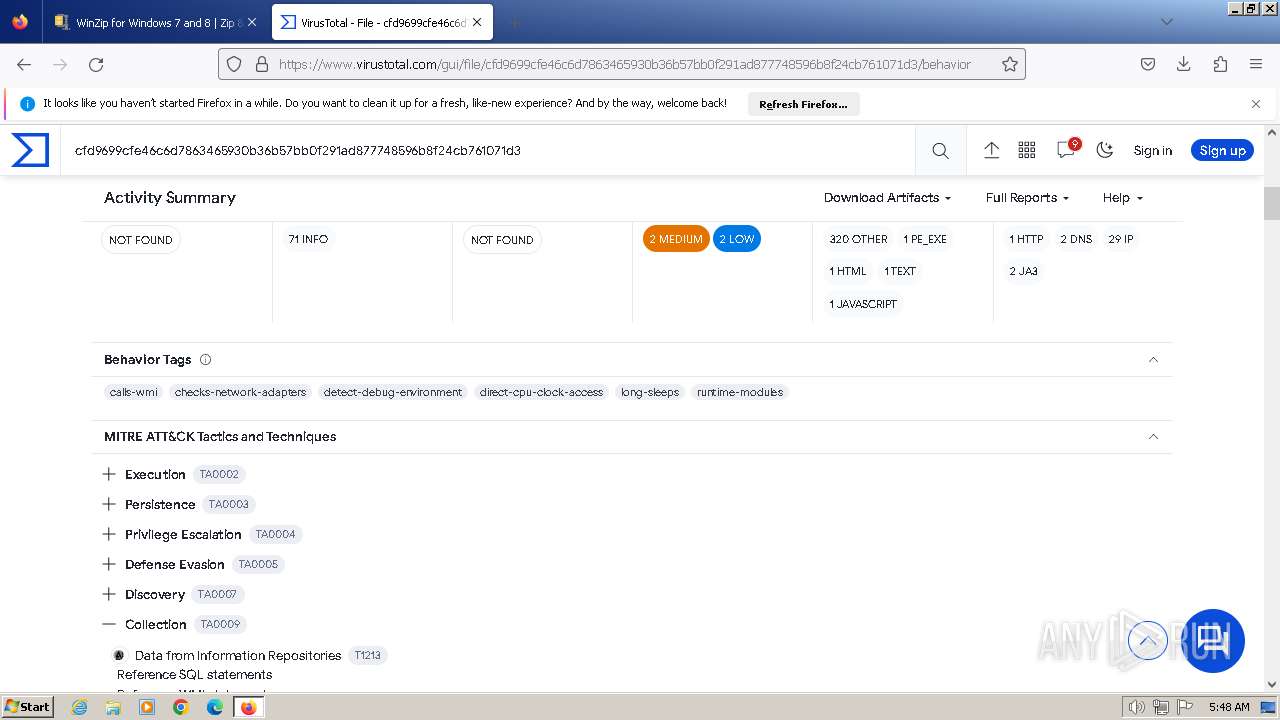Open the Pocket save icon
Image resolution: width=1280 pixels, height=720 pixels.
click(1148, 64)
